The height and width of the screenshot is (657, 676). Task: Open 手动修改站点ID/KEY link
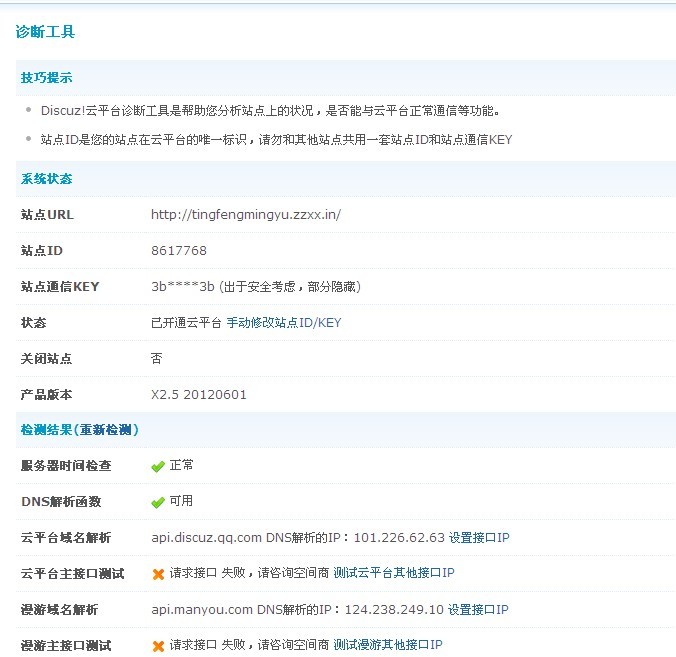pos(284,323)
